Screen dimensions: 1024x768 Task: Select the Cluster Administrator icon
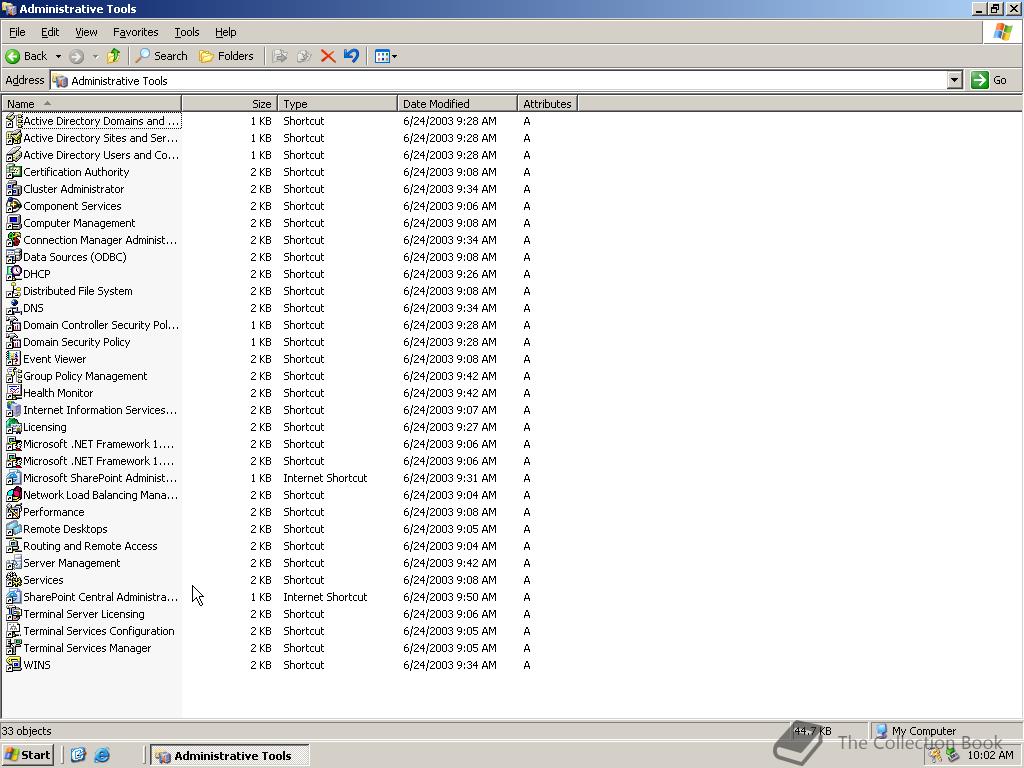14,189
